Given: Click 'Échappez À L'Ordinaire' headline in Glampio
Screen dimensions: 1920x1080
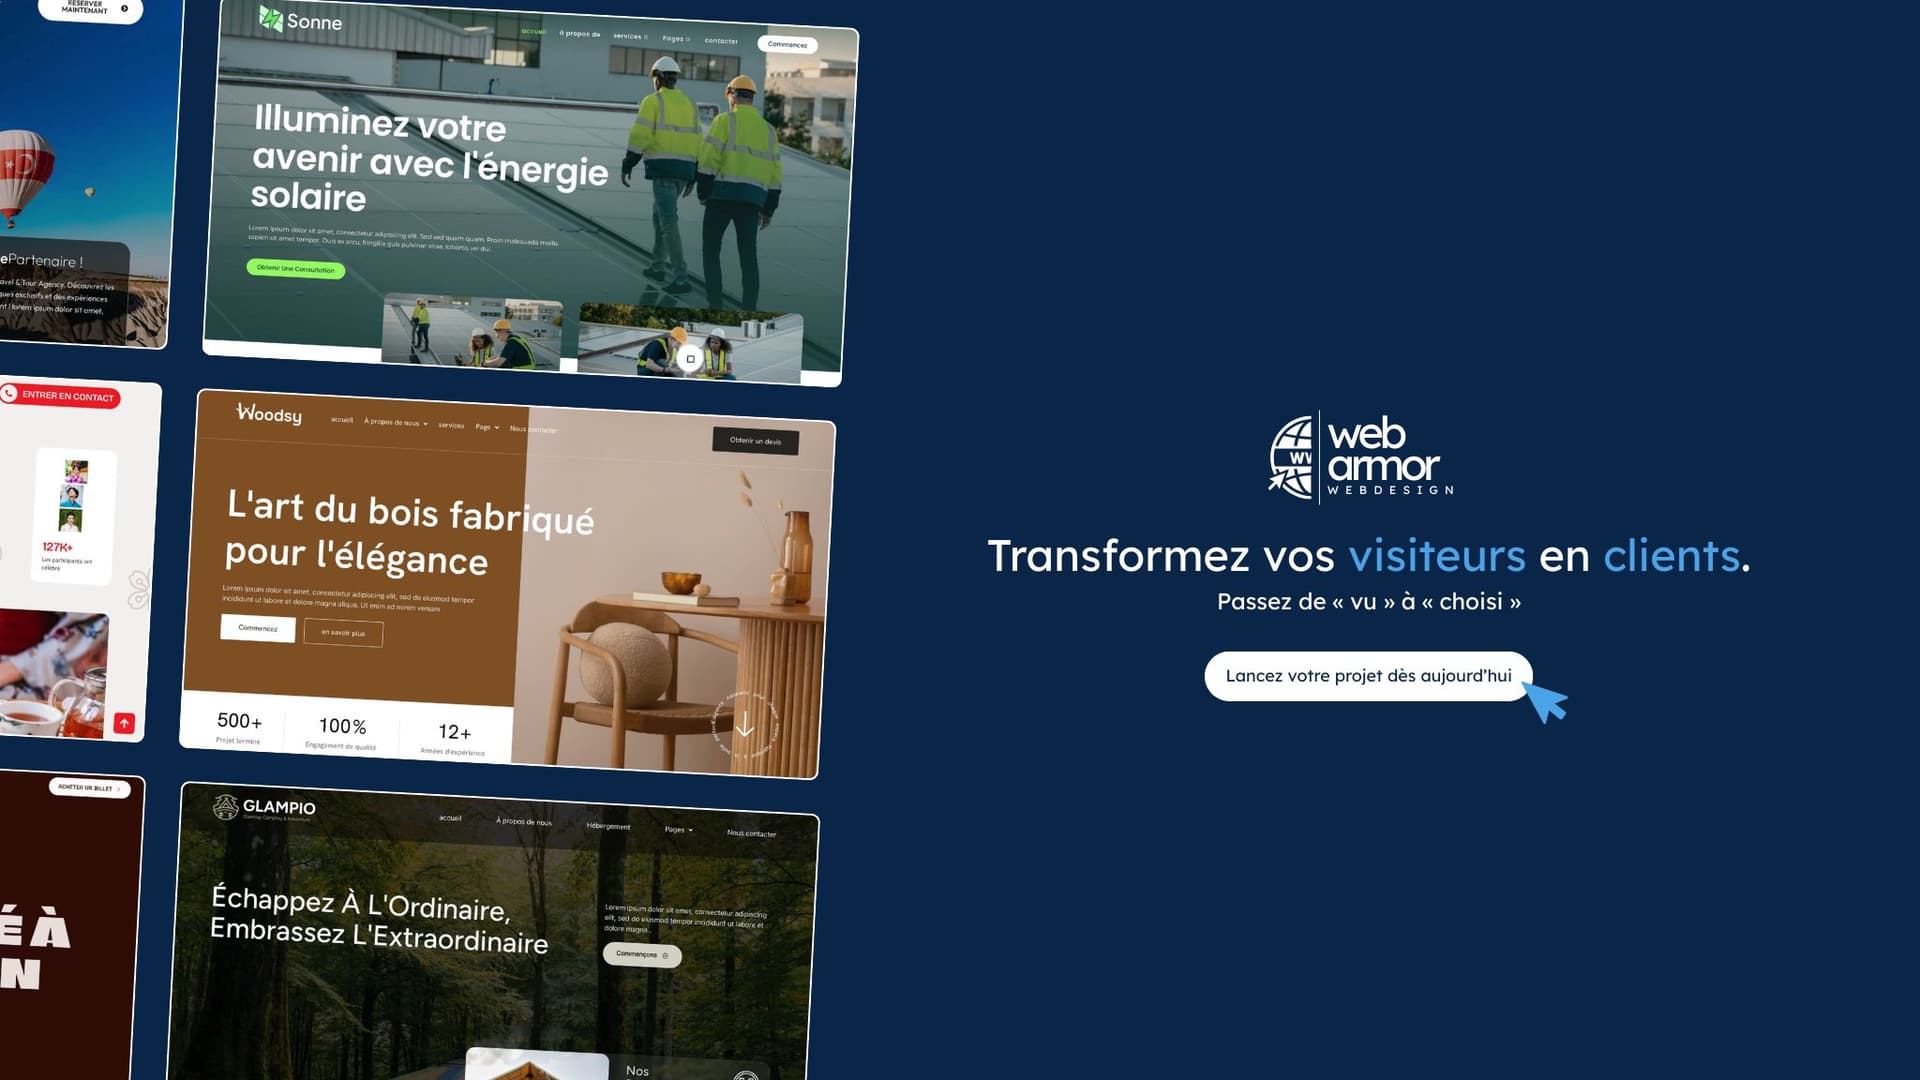Looking at the screenshot, I should tap(380, 918).
